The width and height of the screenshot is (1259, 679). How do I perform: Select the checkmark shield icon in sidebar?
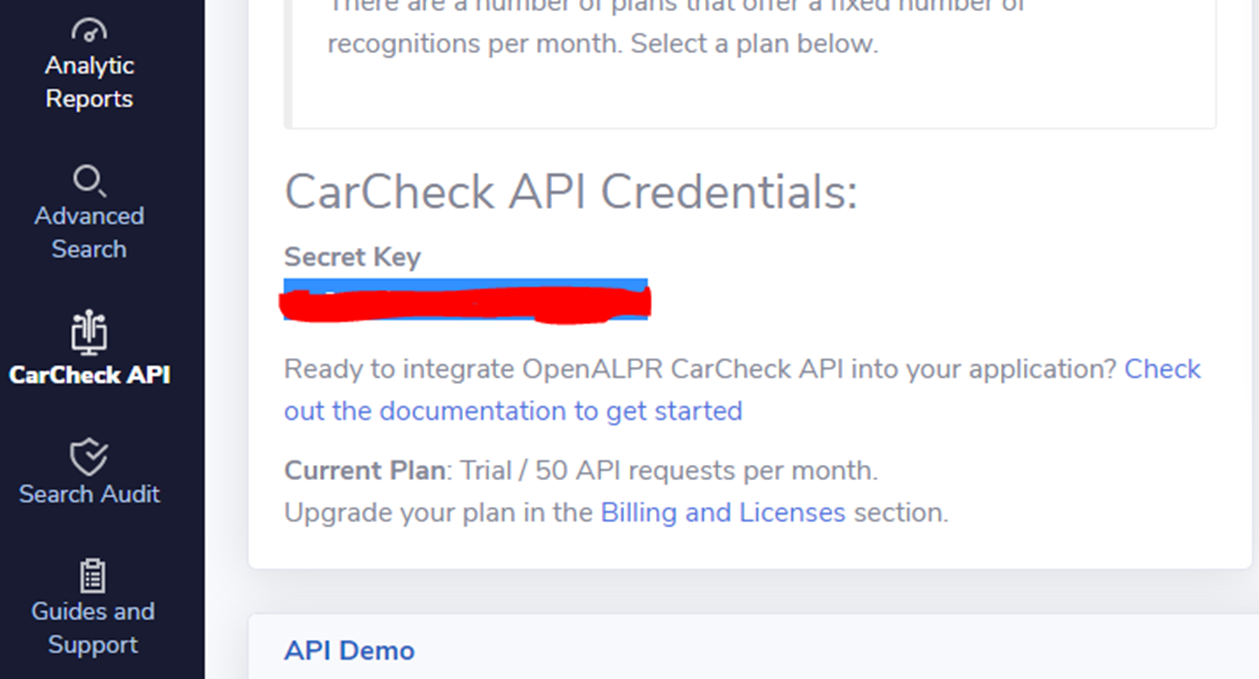(x=89, y=457)
